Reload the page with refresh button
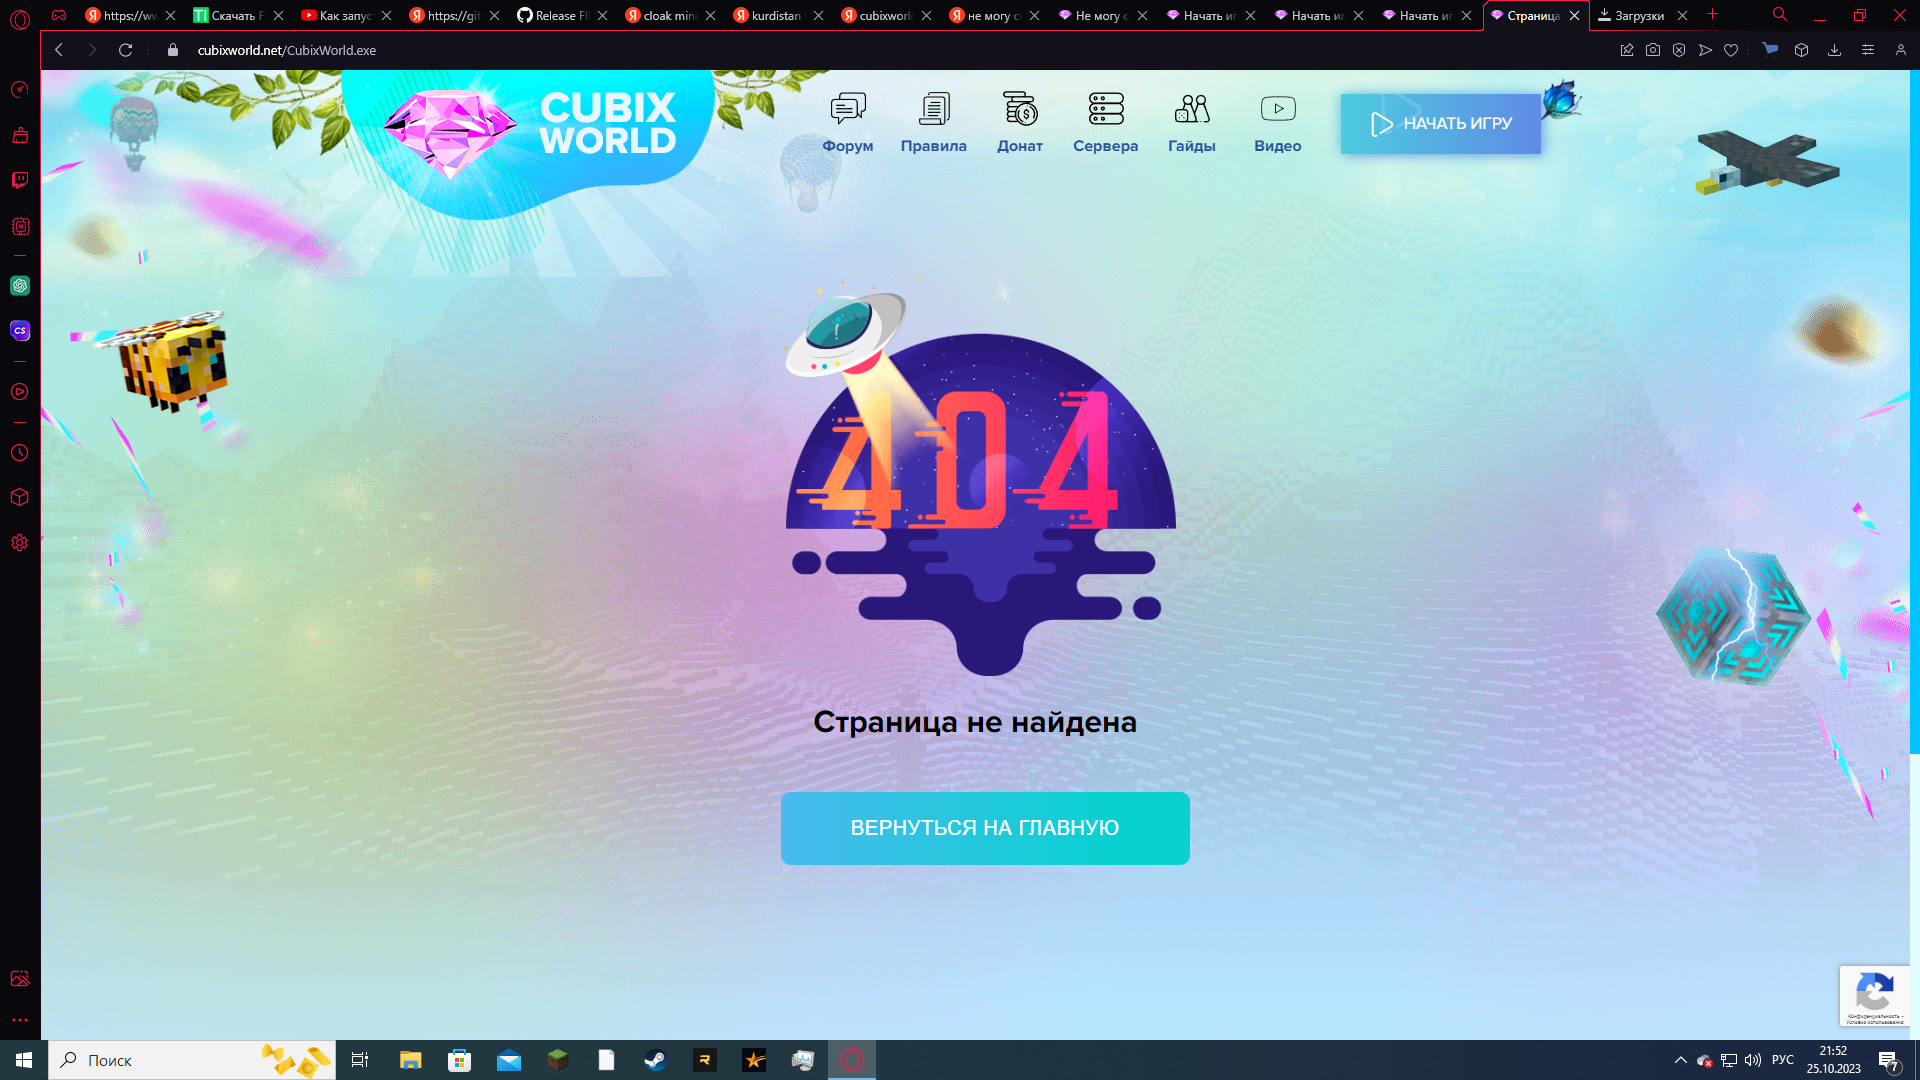1920x1080 pixels. (126, 50)
